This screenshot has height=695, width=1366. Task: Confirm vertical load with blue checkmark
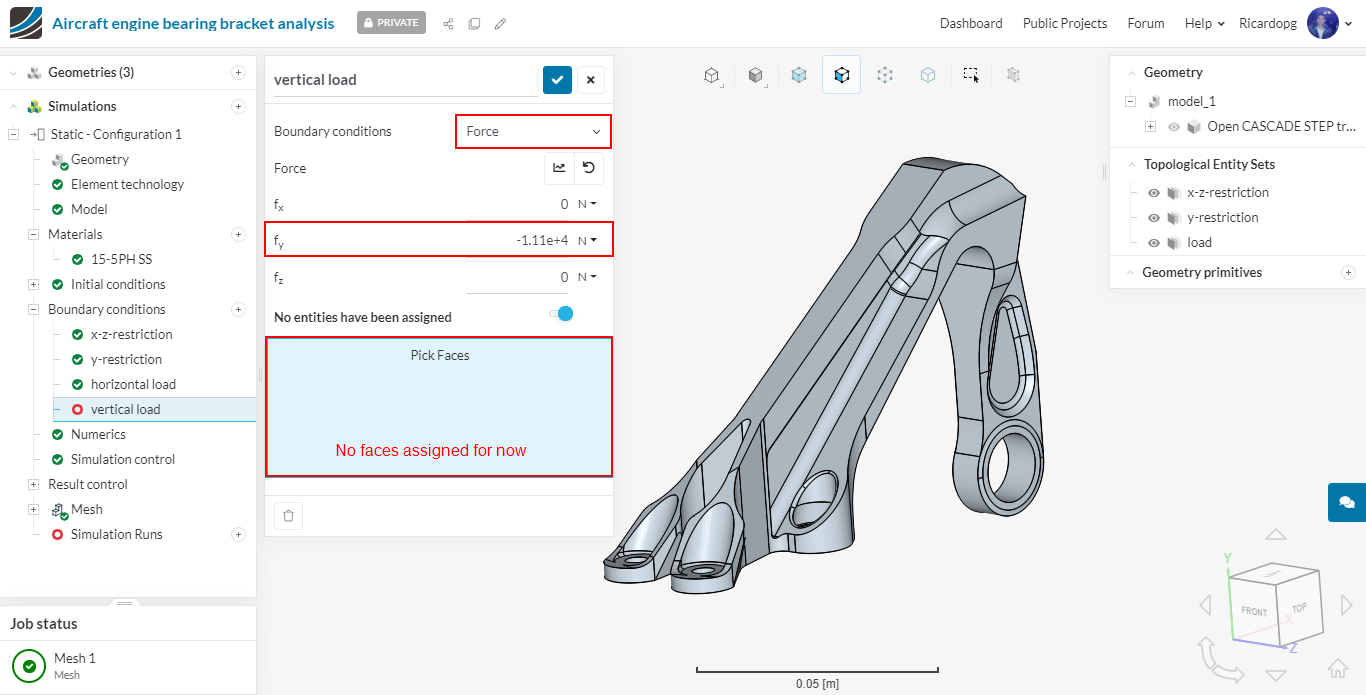tap(557, 80)
